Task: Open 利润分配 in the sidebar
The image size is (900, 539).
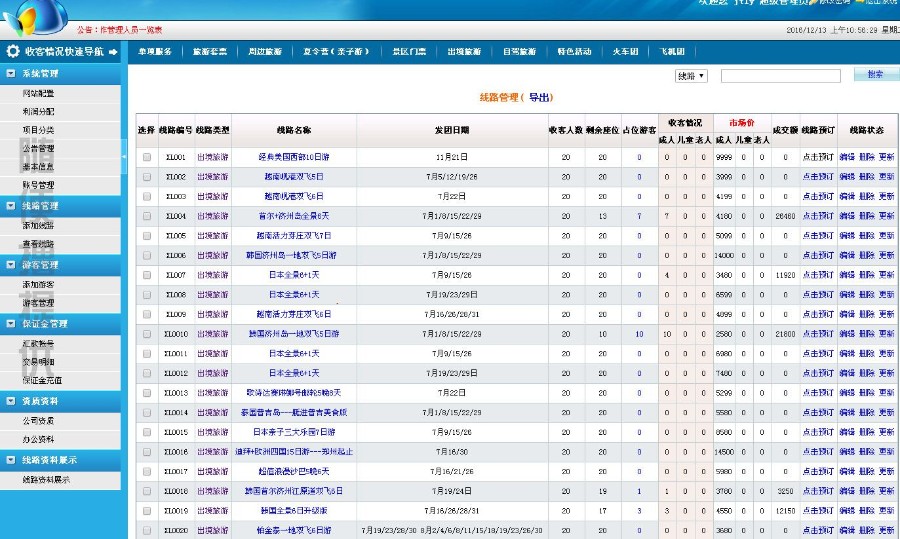Action: (x=38, y=111)
